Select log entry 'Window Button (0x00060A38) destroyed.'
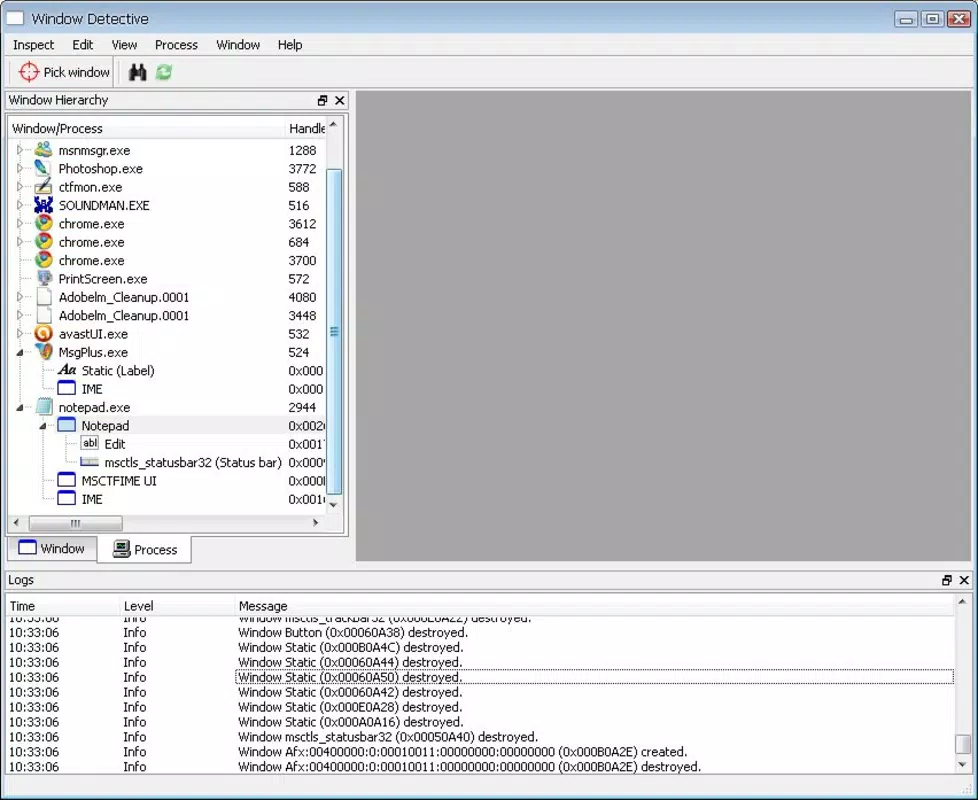The image size is (978, 800). pyautogui.click(x=353, y=632)
